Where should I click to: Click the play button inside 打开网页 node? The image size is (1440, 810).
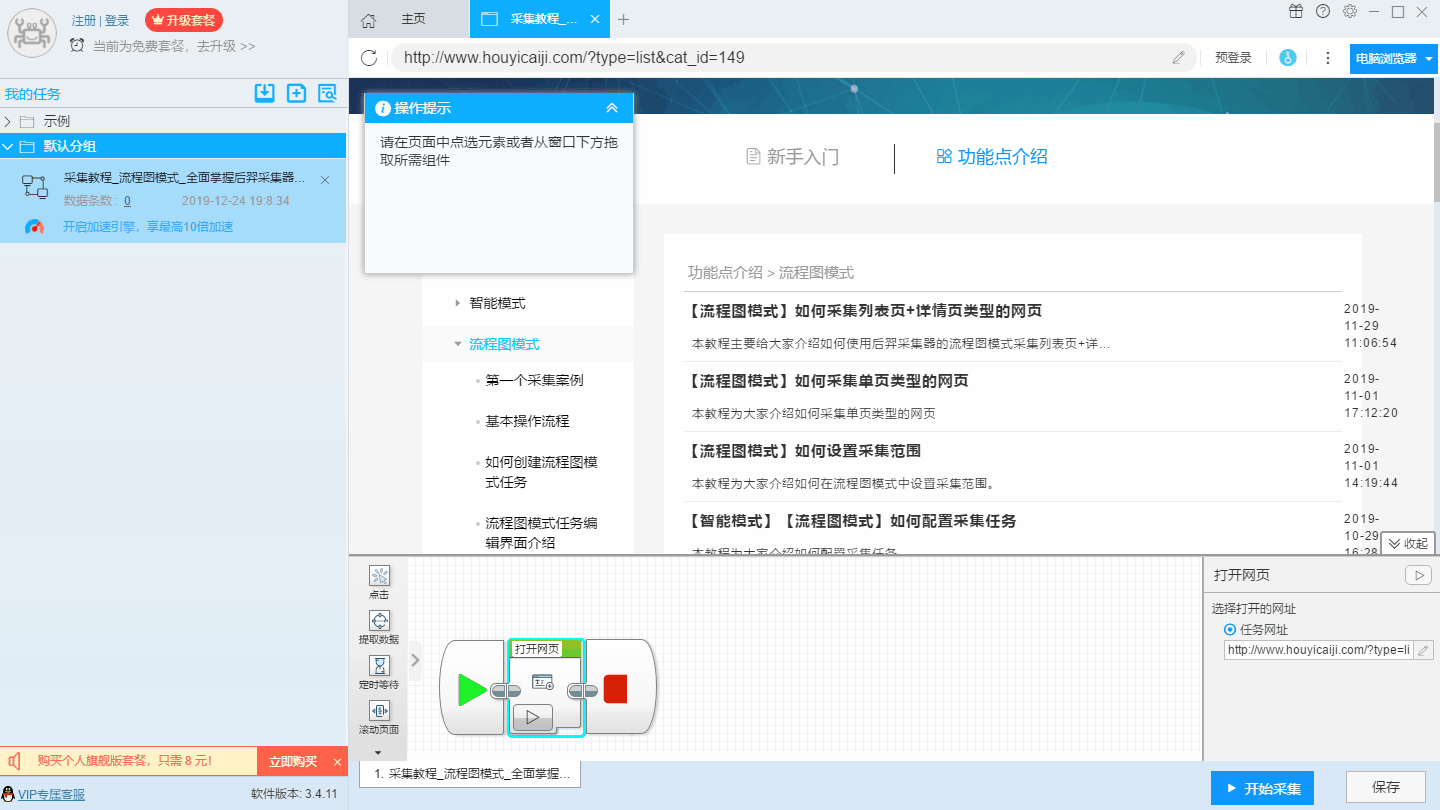(532, 716)
